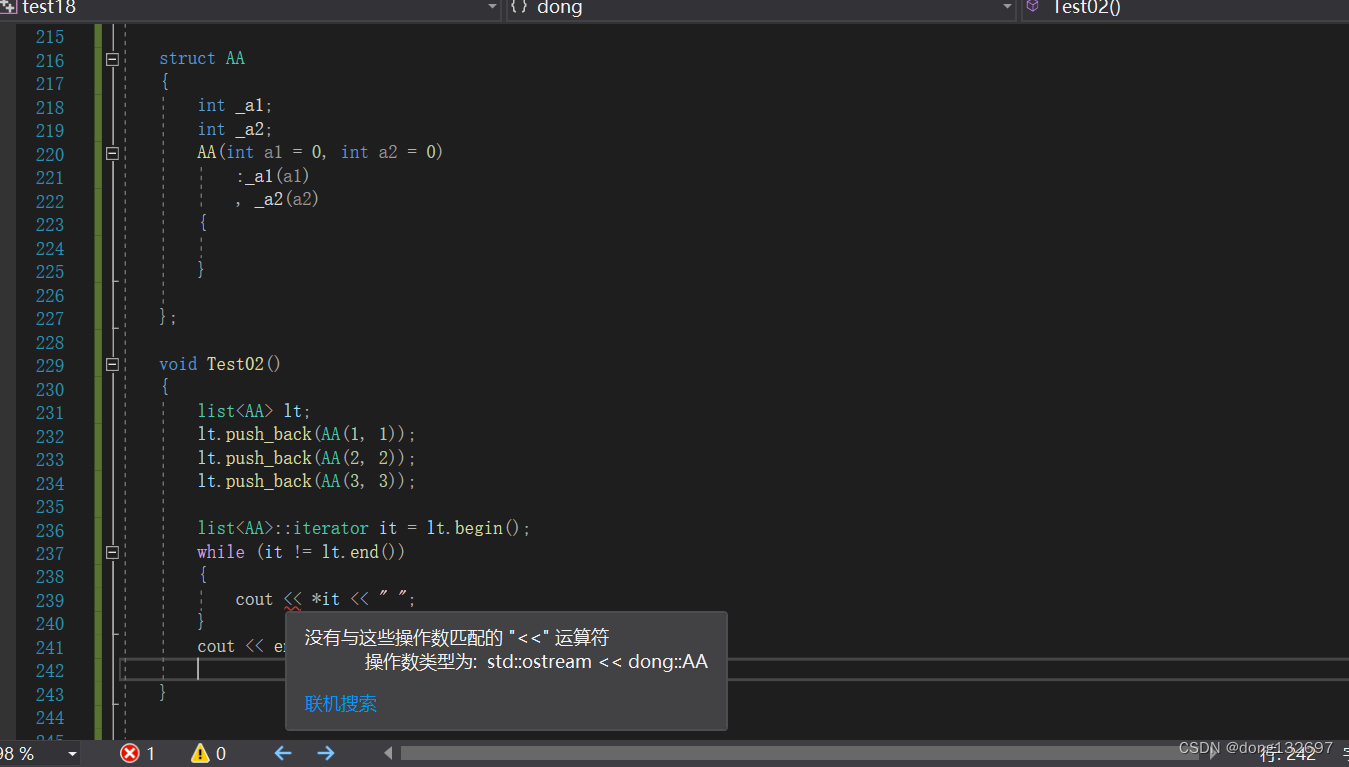Click line number 242

pyautogui.click(x=50, y=670)
